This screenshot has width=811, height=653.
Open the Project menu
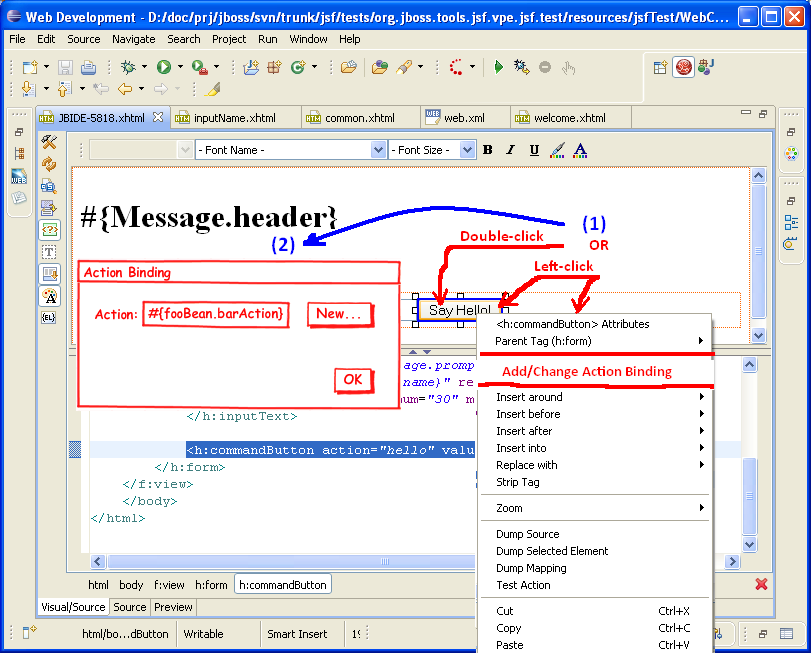click(229, 39)
